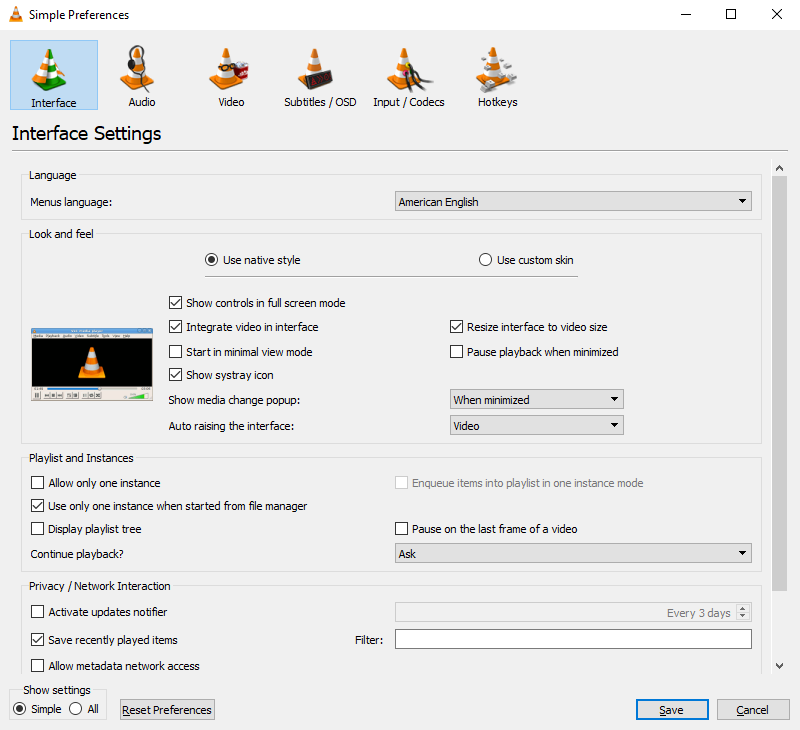Click the Cancel button

point(753,710)
